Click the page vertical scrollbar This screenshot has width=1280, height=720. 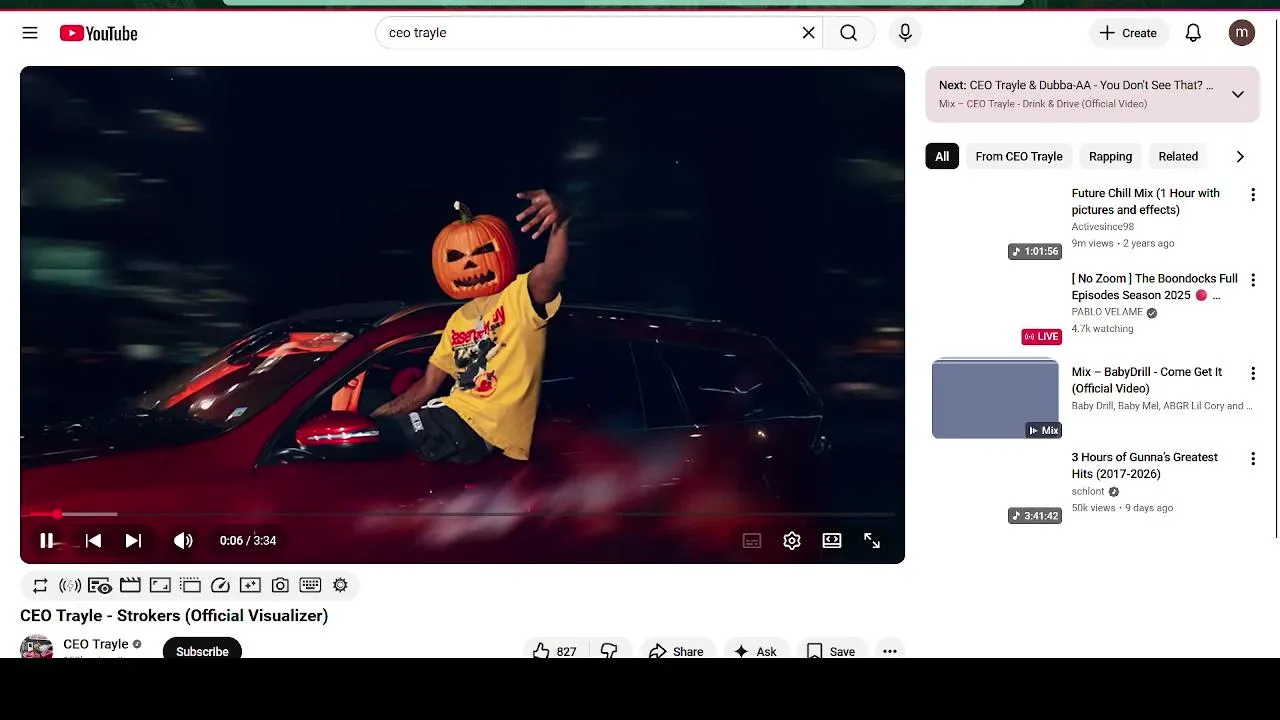pos(1276,280)
